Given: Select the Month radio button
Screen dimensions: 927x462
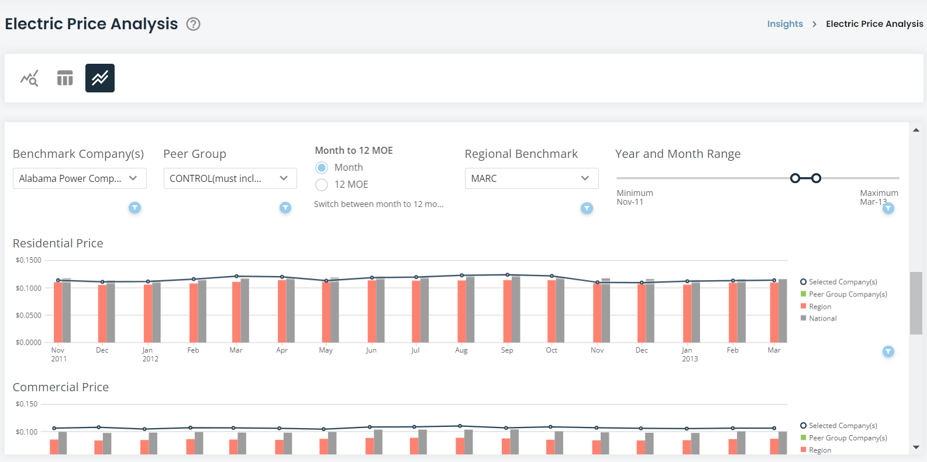Looking at the screenshot, I should [x=322, y=167].
